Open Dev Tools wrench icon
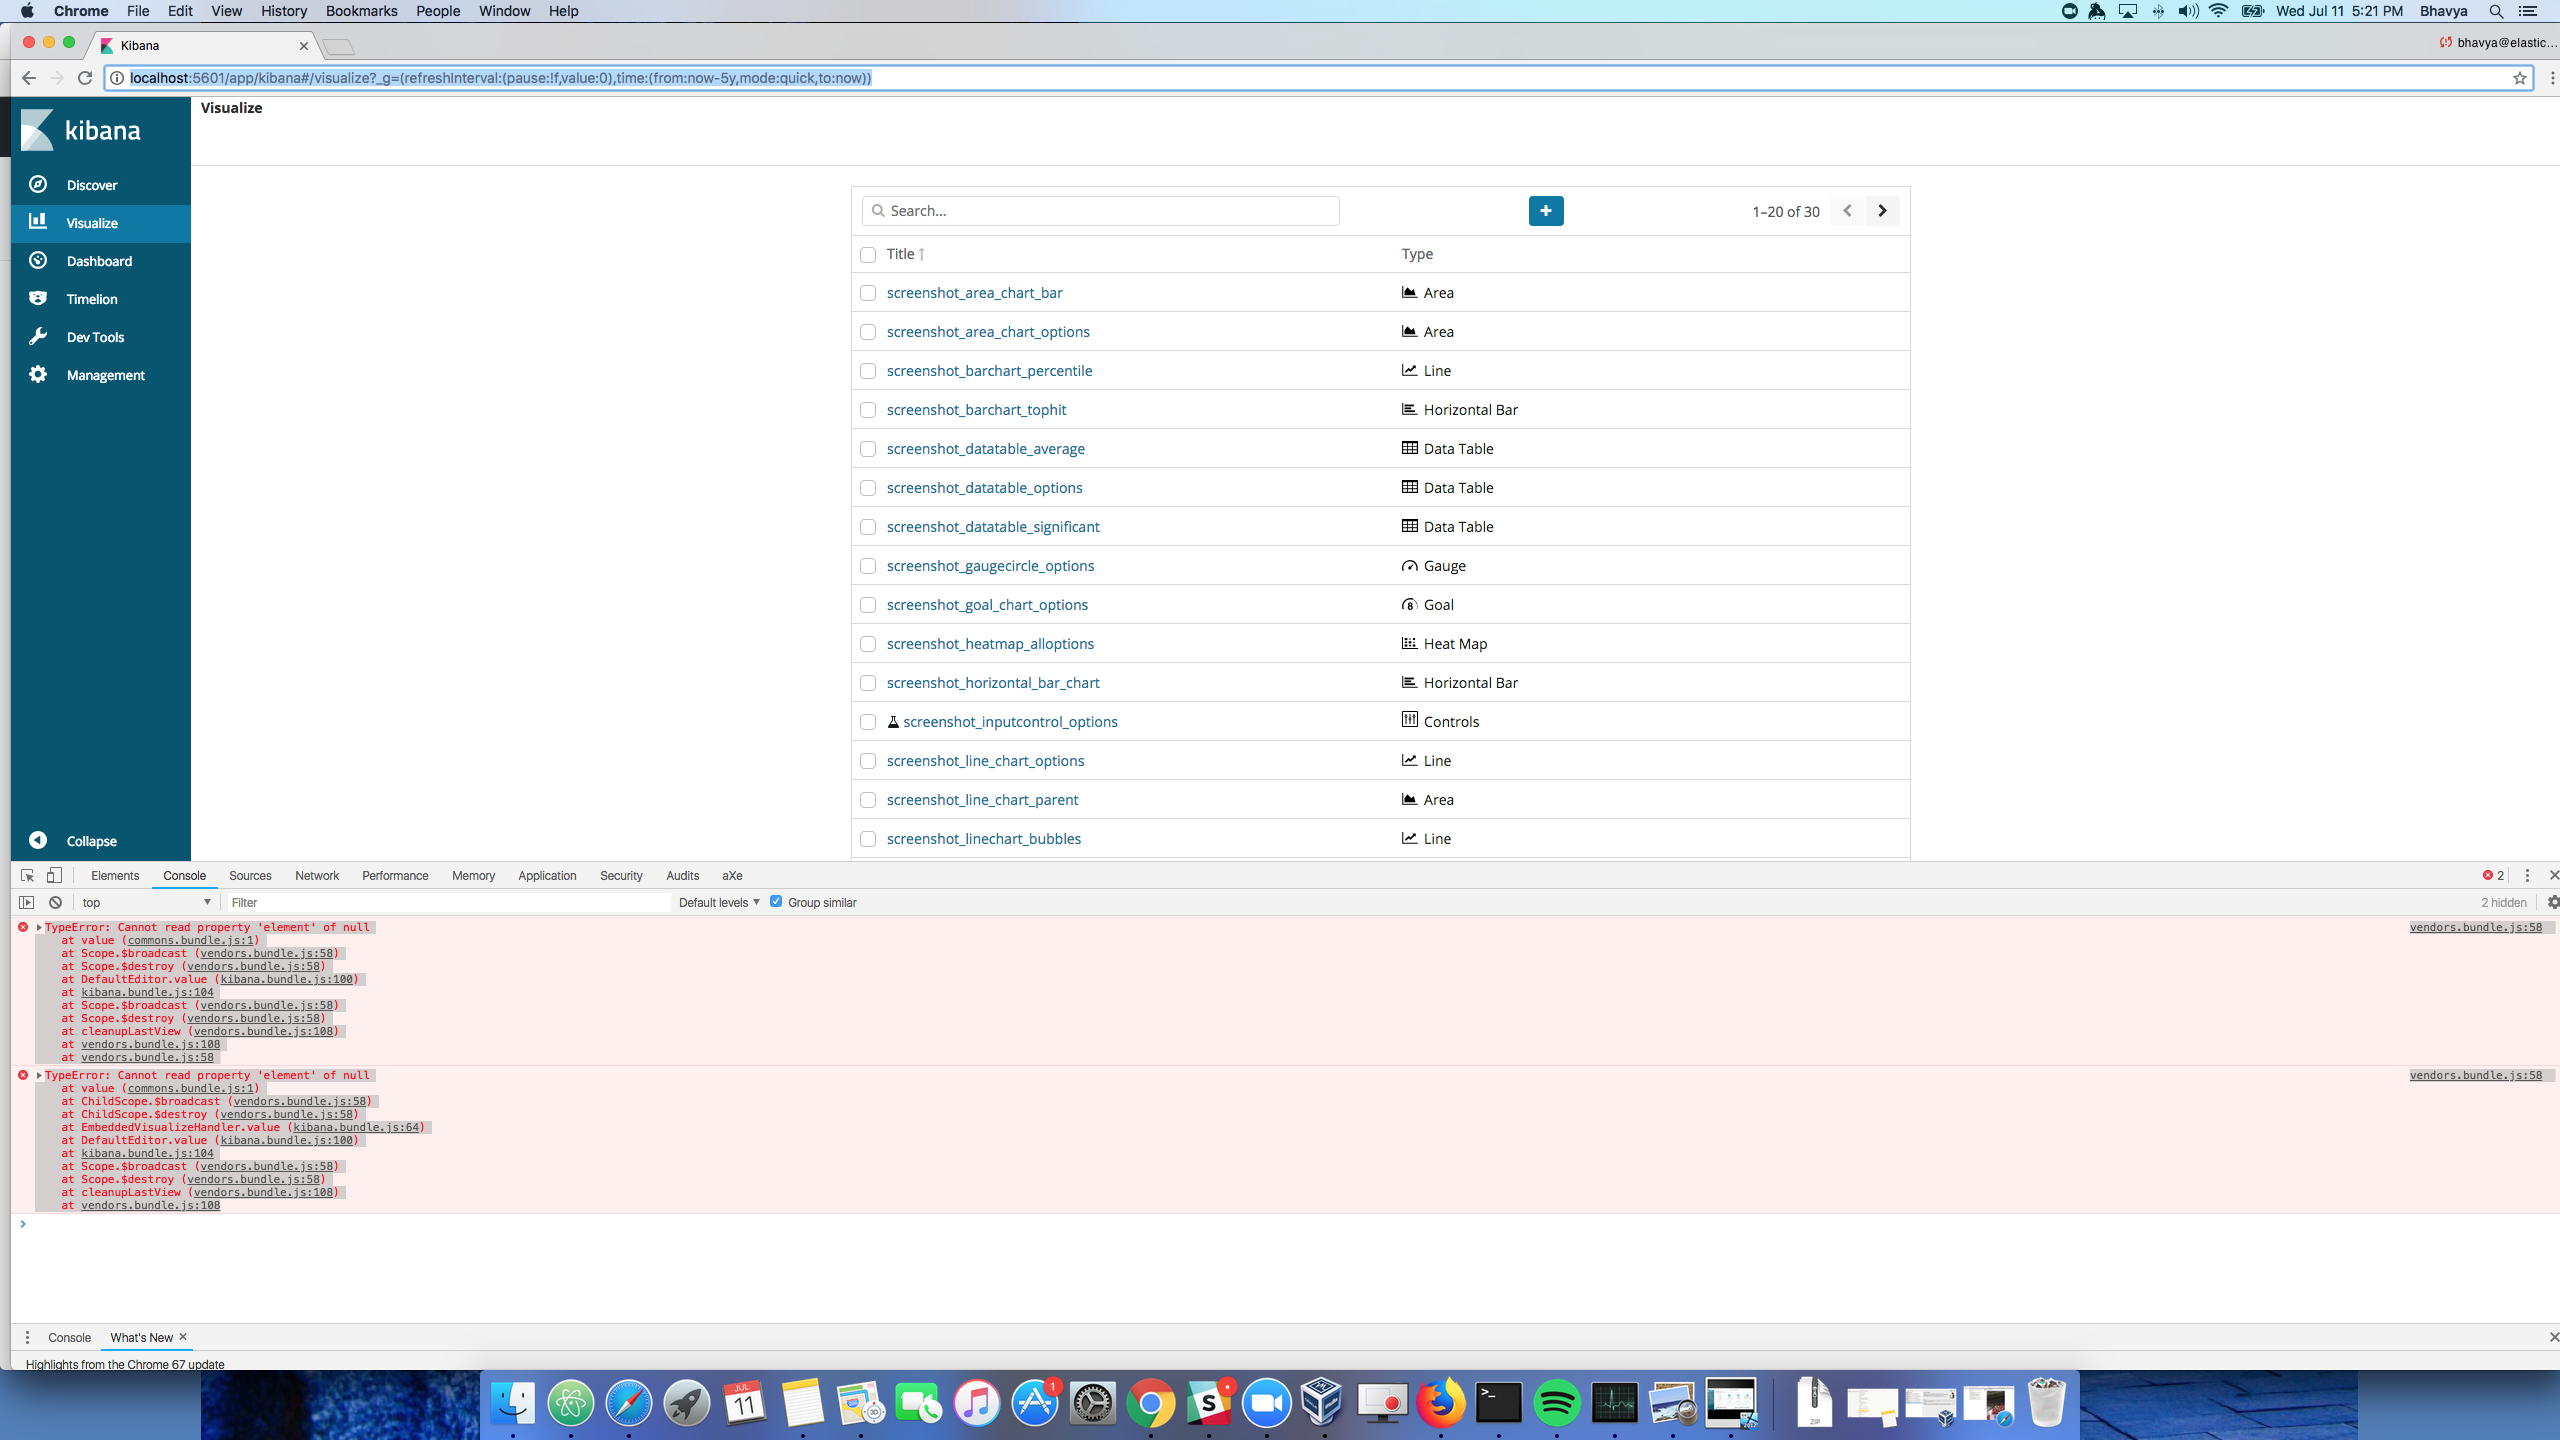 (38, 336)
